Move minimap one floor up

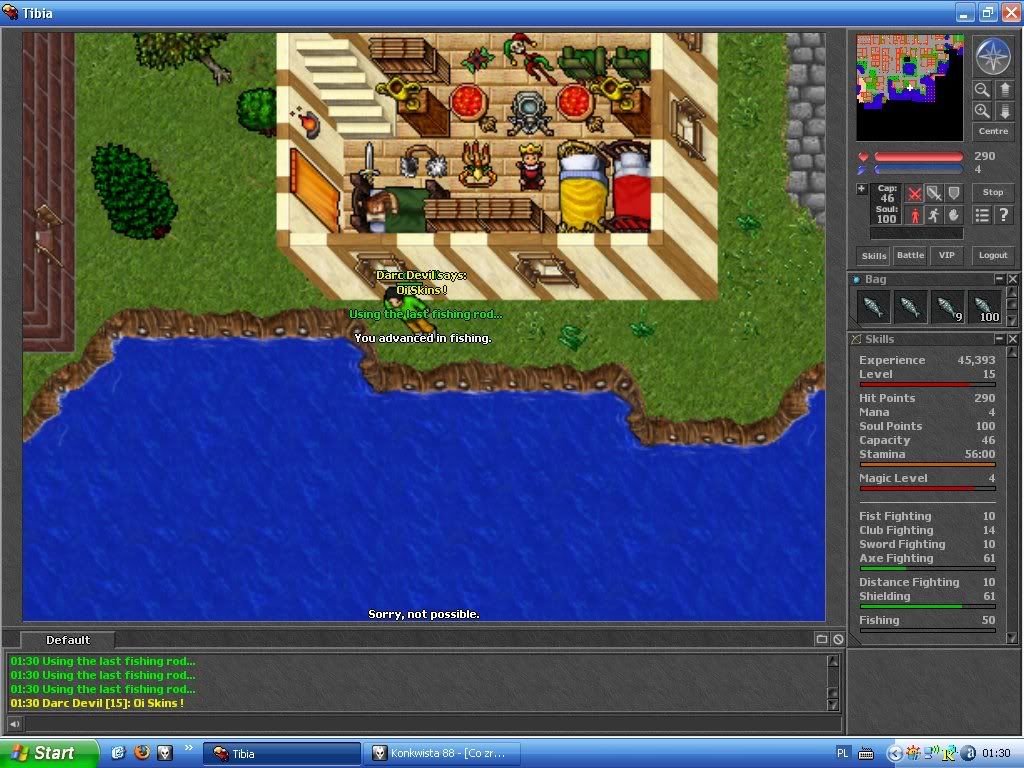[x=1004, y=89]
